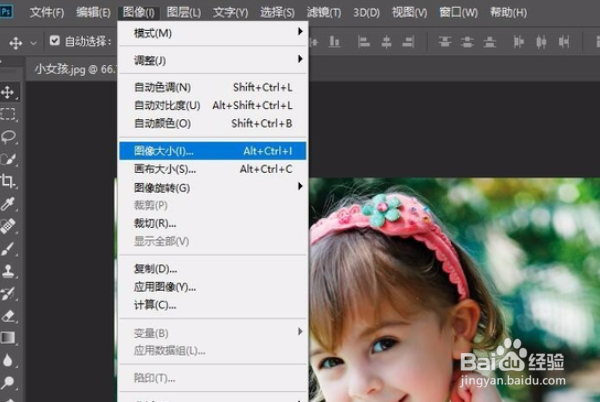
Task: Expand the 调整(J) submenu
Action: tap(213, 60)
